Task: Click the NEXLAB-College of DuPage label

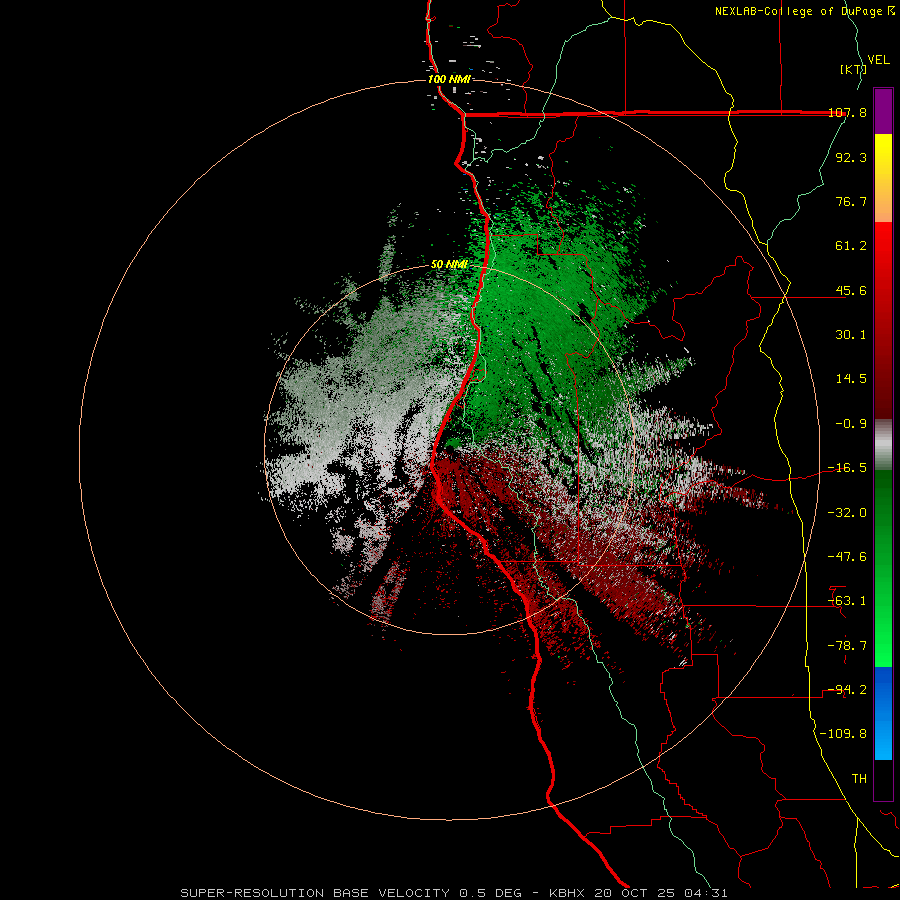Action: (799, 11)
